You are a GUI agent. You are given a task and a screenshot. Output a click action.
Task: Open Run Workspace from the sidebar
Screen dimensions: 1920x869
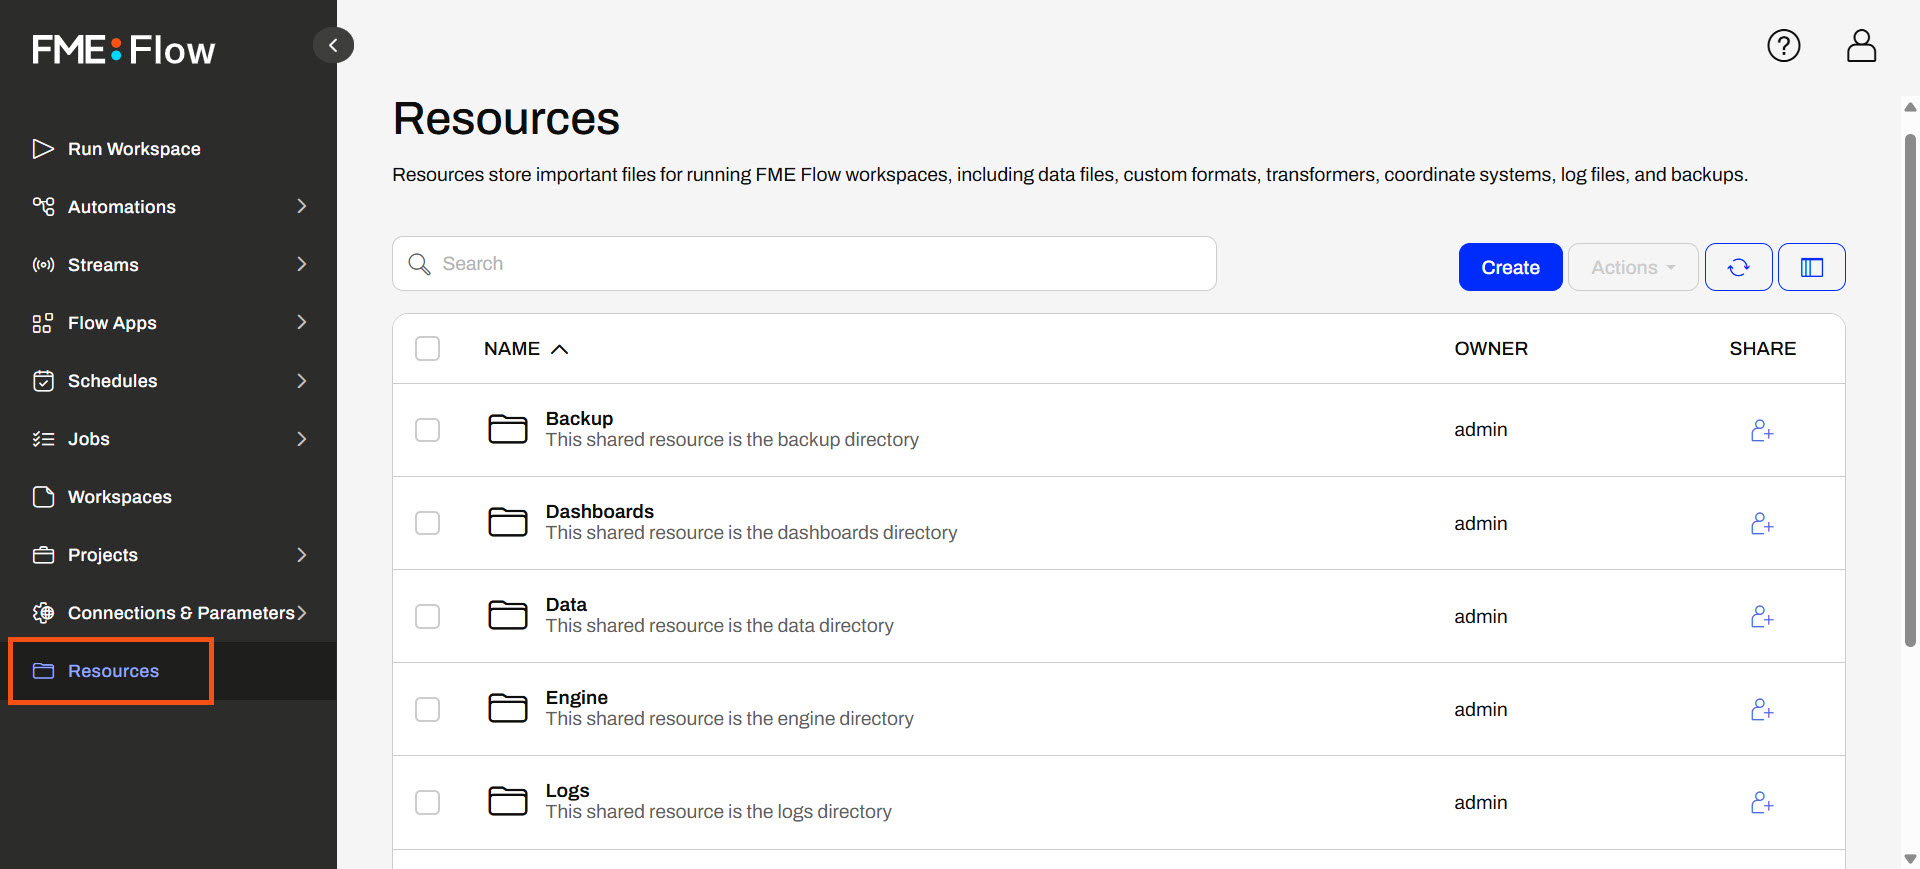pos(133,149)
